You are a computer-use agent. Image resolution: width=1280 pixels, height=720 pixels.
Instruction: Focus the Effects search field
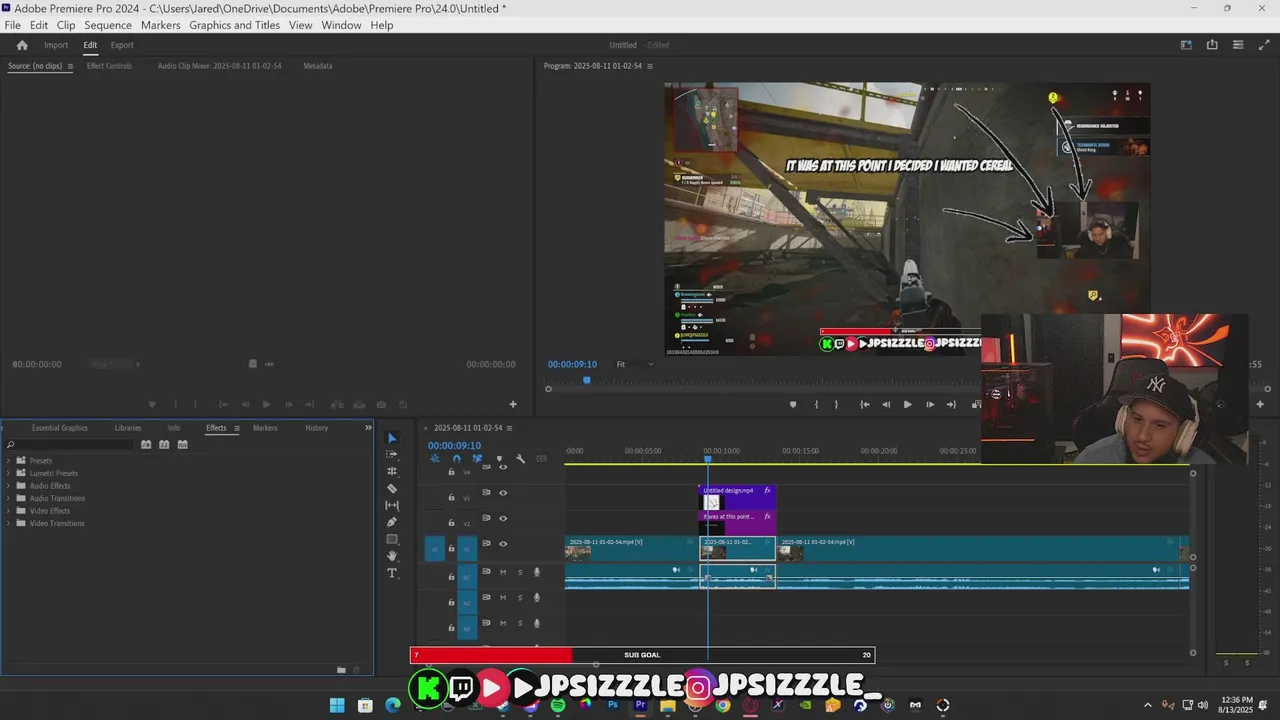(x=68, y=444)
